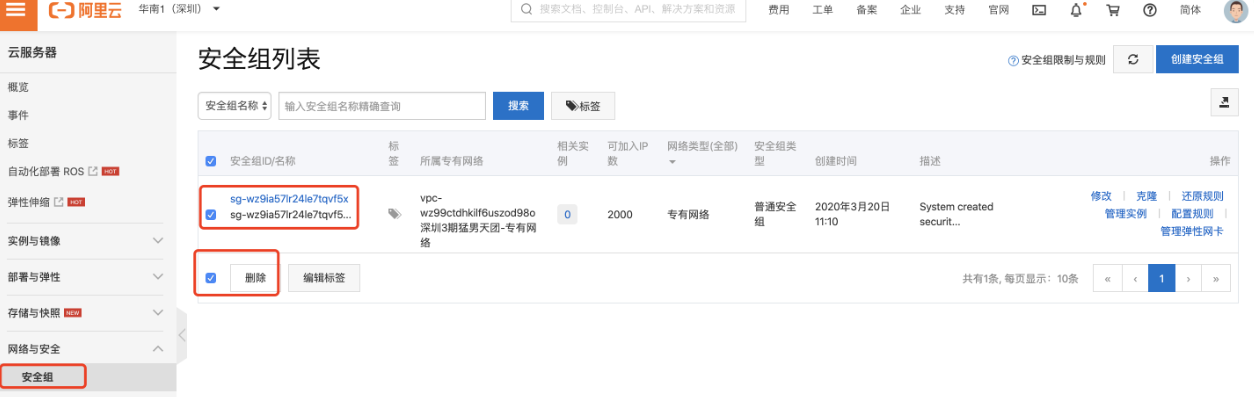The height and width of the screenshot is (397, 1254).
Task: Click 克隆 in the actions column
Action: [x=1145, y=196]
